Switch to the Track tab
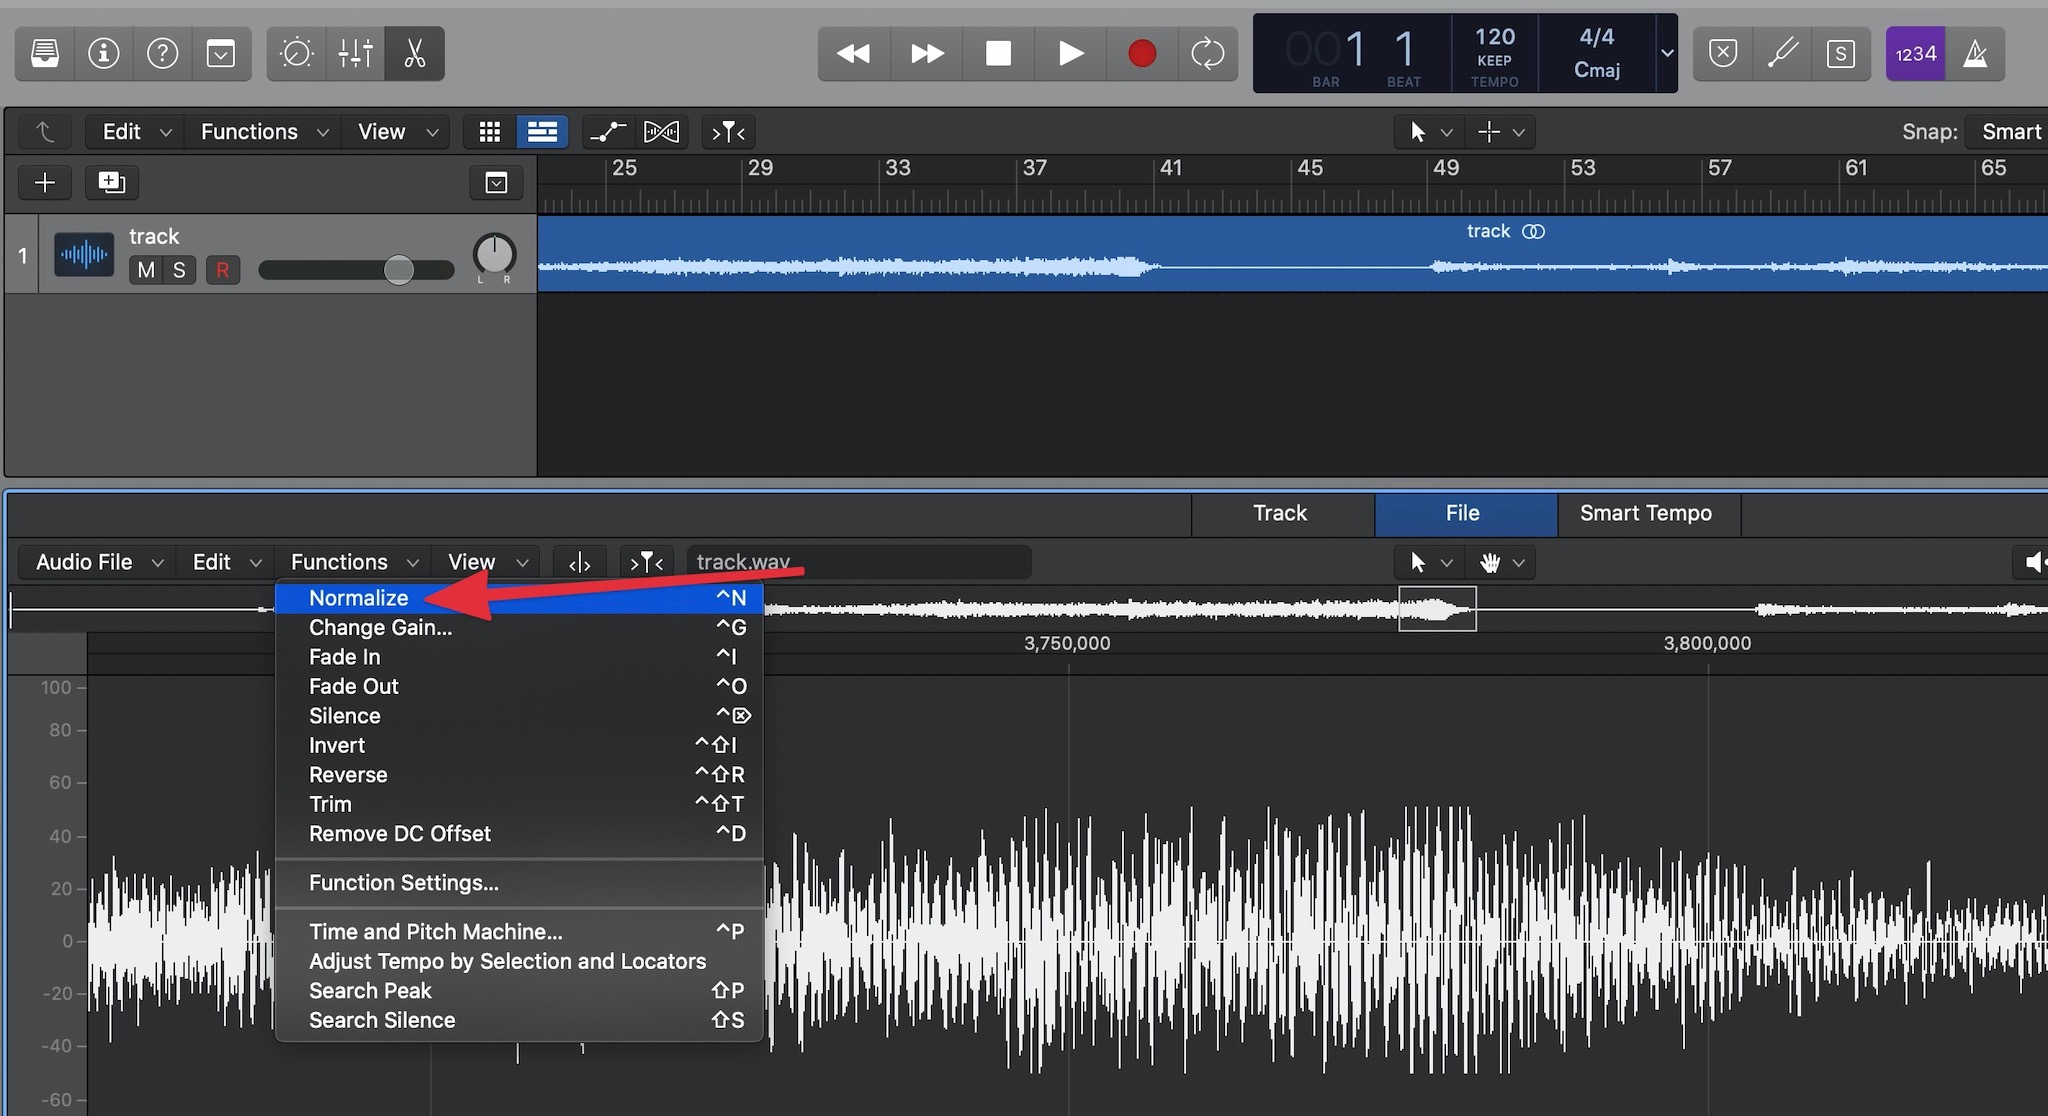Viewport: 2048px width, 1116px height. click(x=1276, y=511)
